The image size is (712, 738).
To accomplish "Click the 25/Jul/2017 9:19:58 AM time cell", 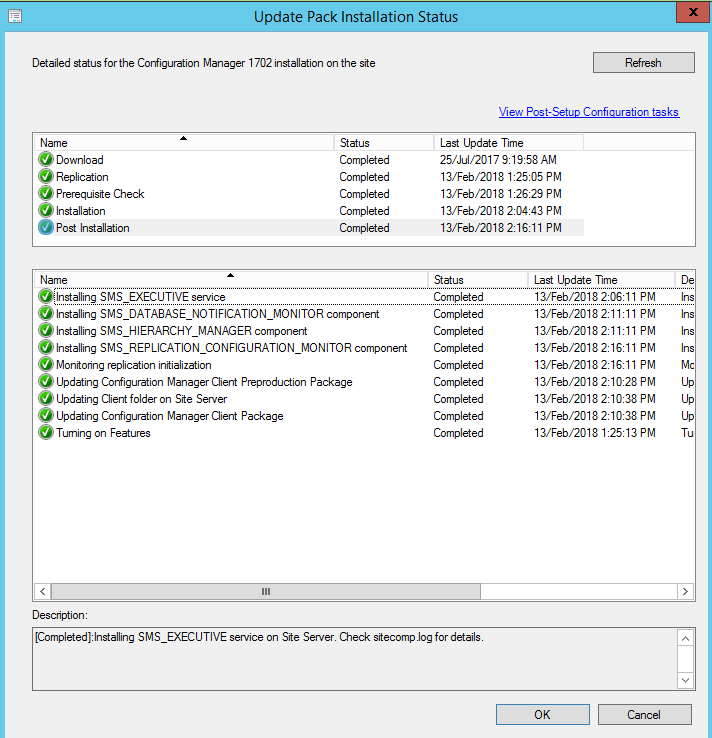I will coord(498,160).
